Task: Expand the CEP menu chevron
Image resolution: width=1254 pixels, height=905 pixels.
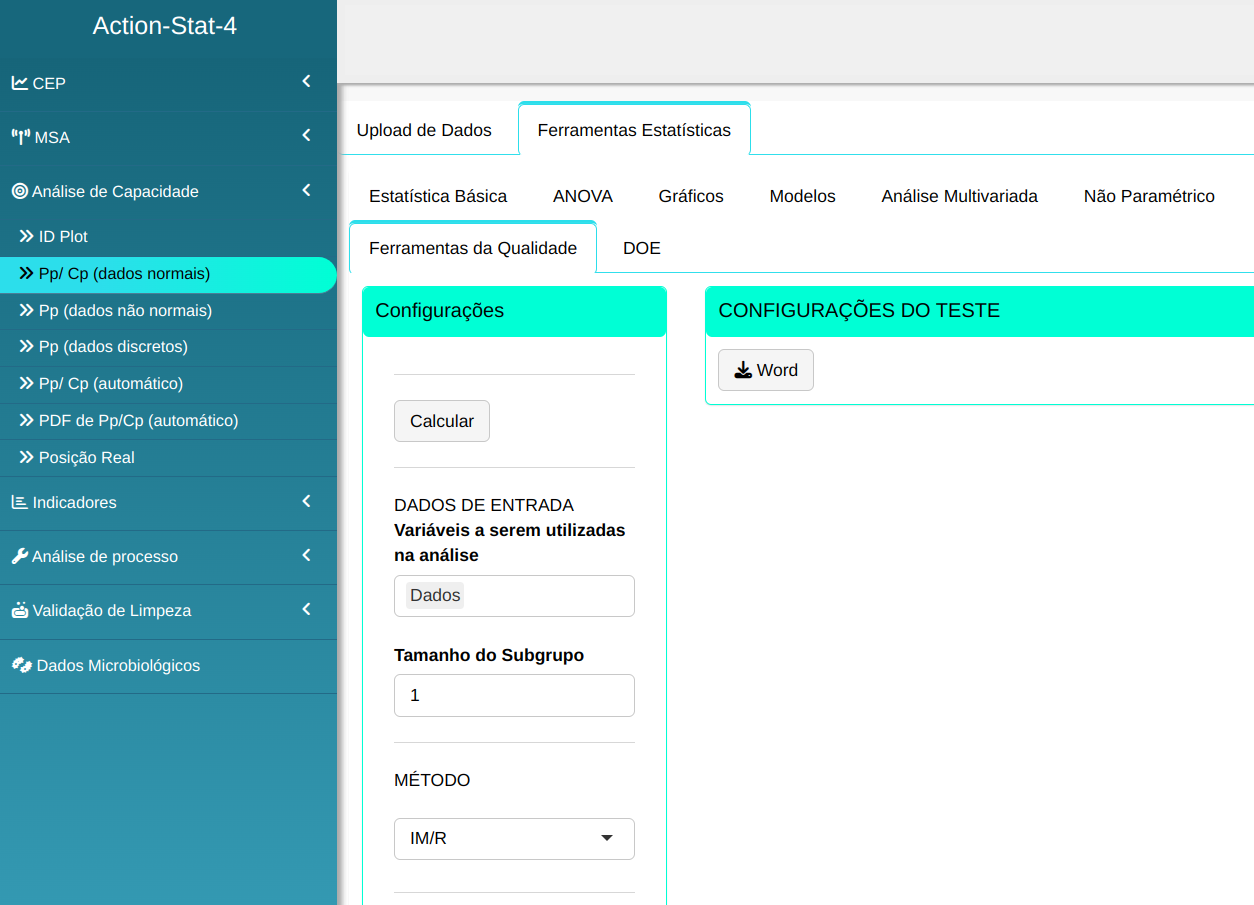Action: coord(307,82)
